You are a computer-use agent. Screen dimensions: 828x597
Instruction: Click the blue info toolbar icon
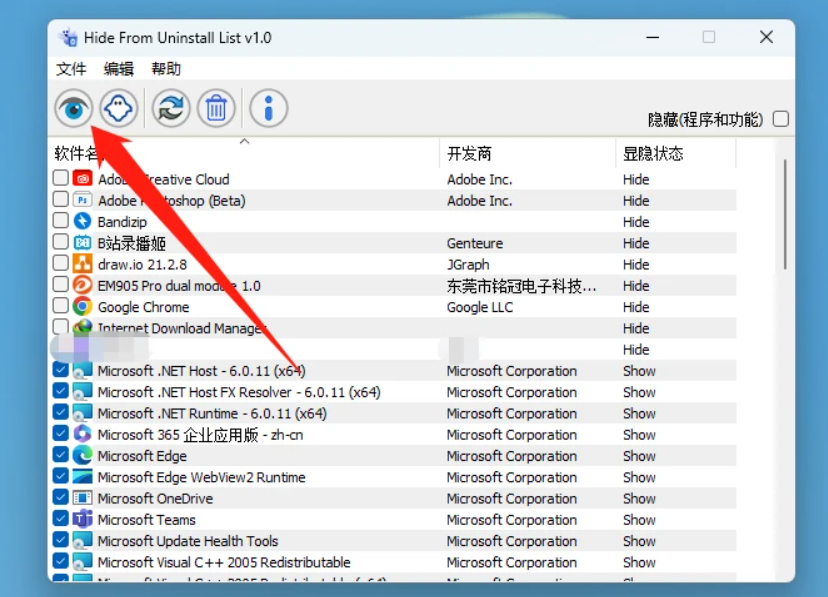(x=268, y=109)
